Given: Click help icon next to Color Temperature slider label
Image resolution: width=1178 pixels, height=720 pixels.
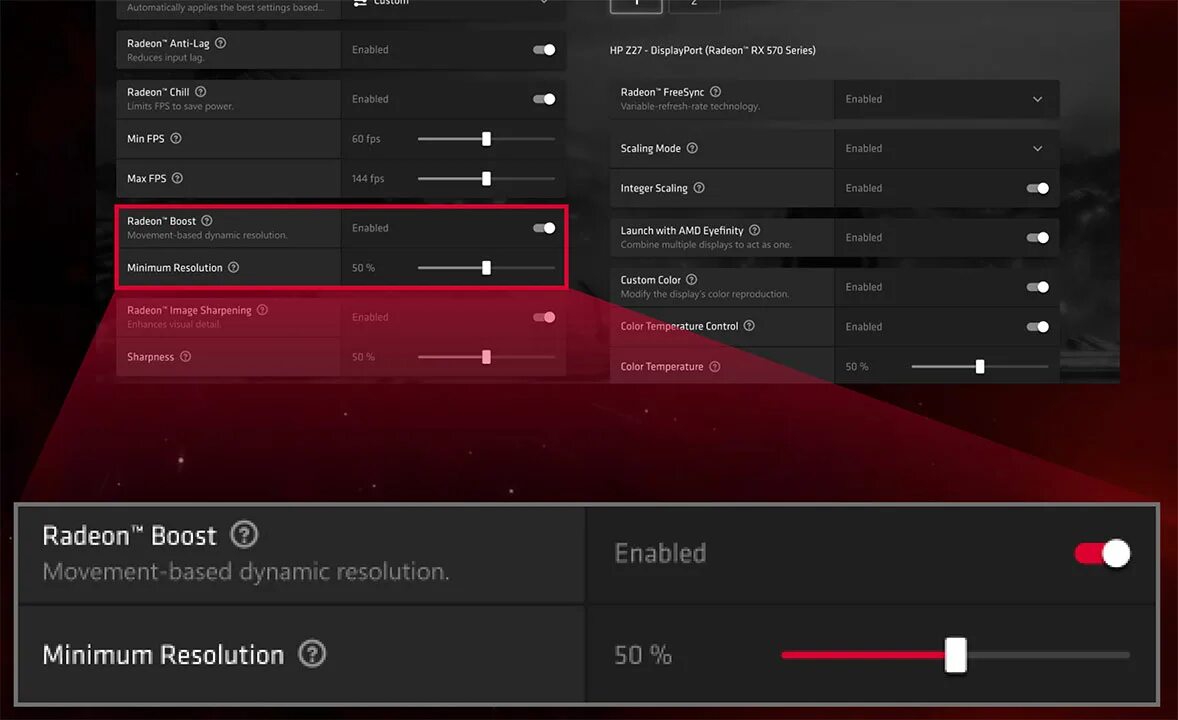Looking at the screenshot, I should [x=714, y=366].
